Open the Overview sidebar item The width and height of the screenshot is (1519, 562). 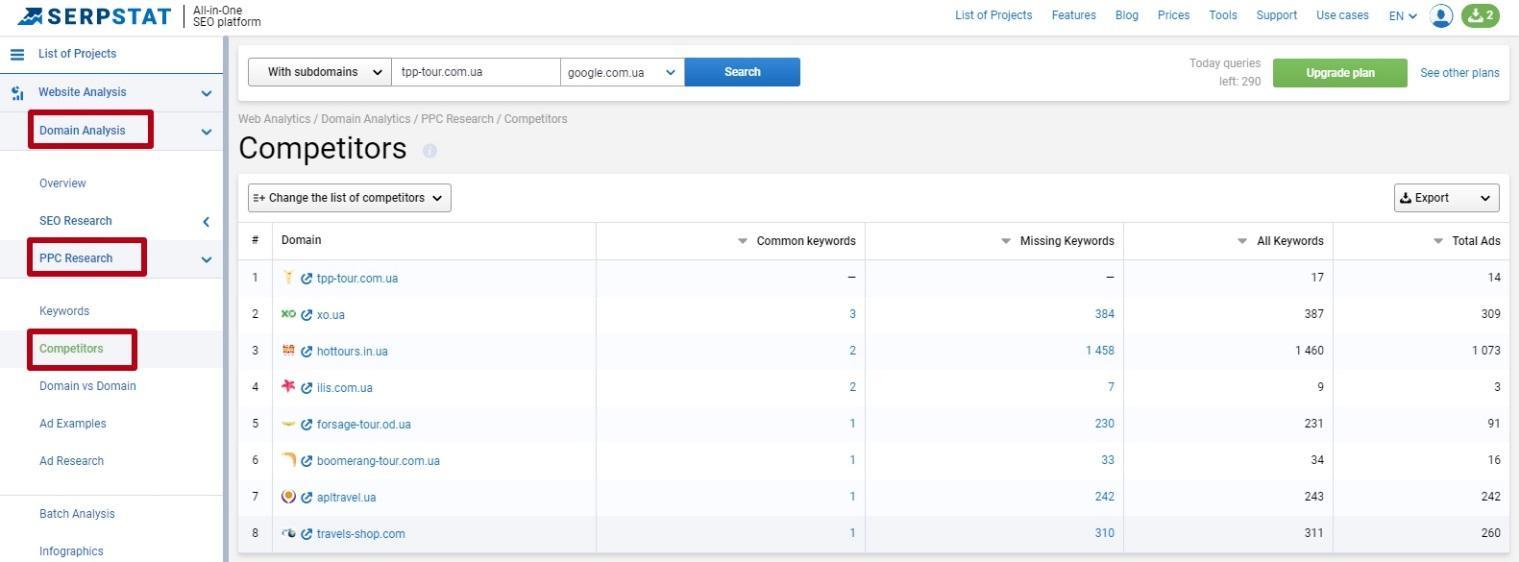click(62, 184)
